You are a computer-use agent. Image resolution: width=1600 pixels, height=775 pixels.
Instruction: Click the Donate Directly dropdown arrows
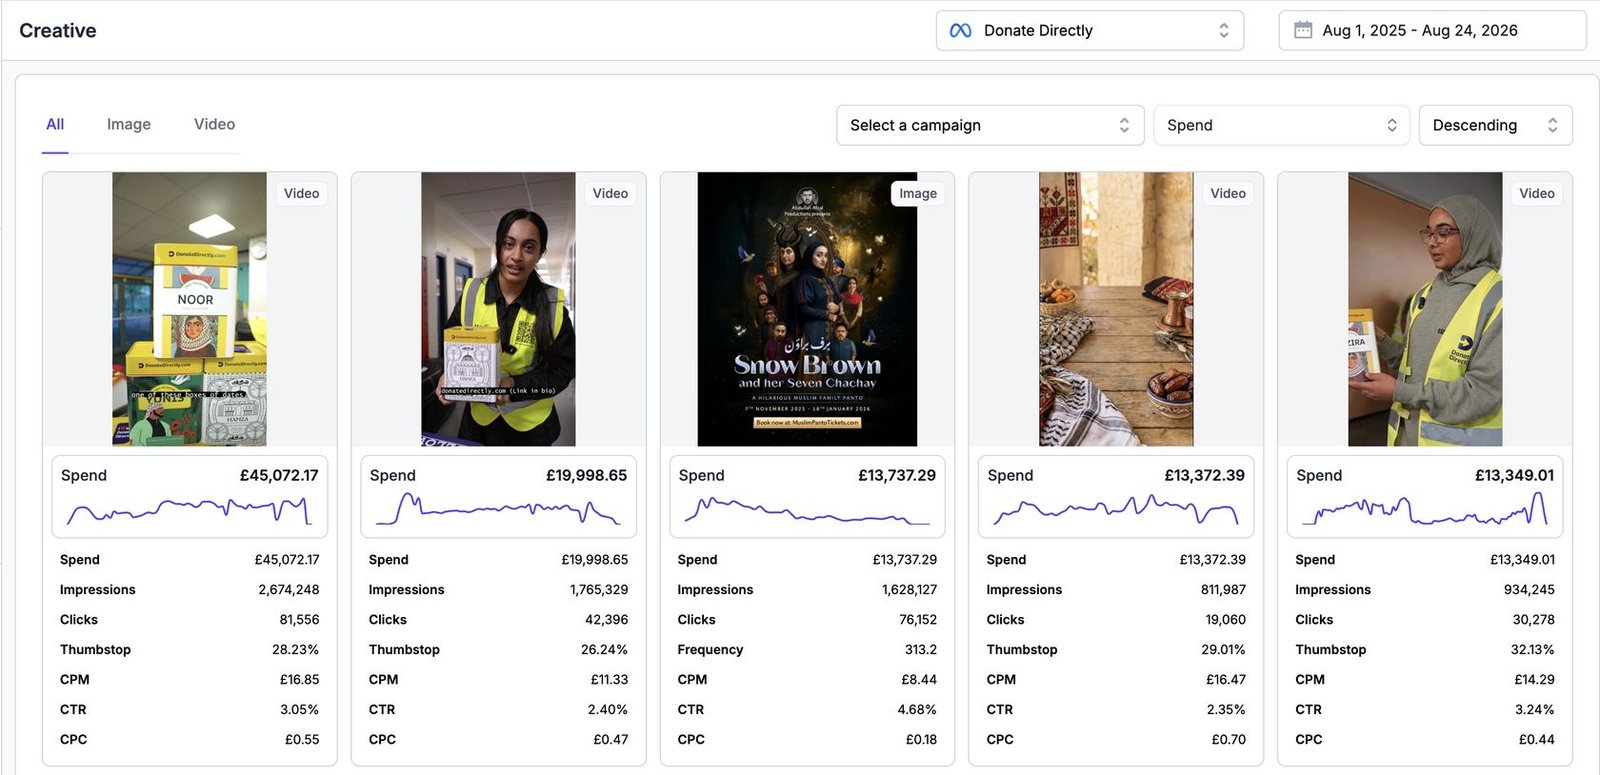click(1224, 31)
